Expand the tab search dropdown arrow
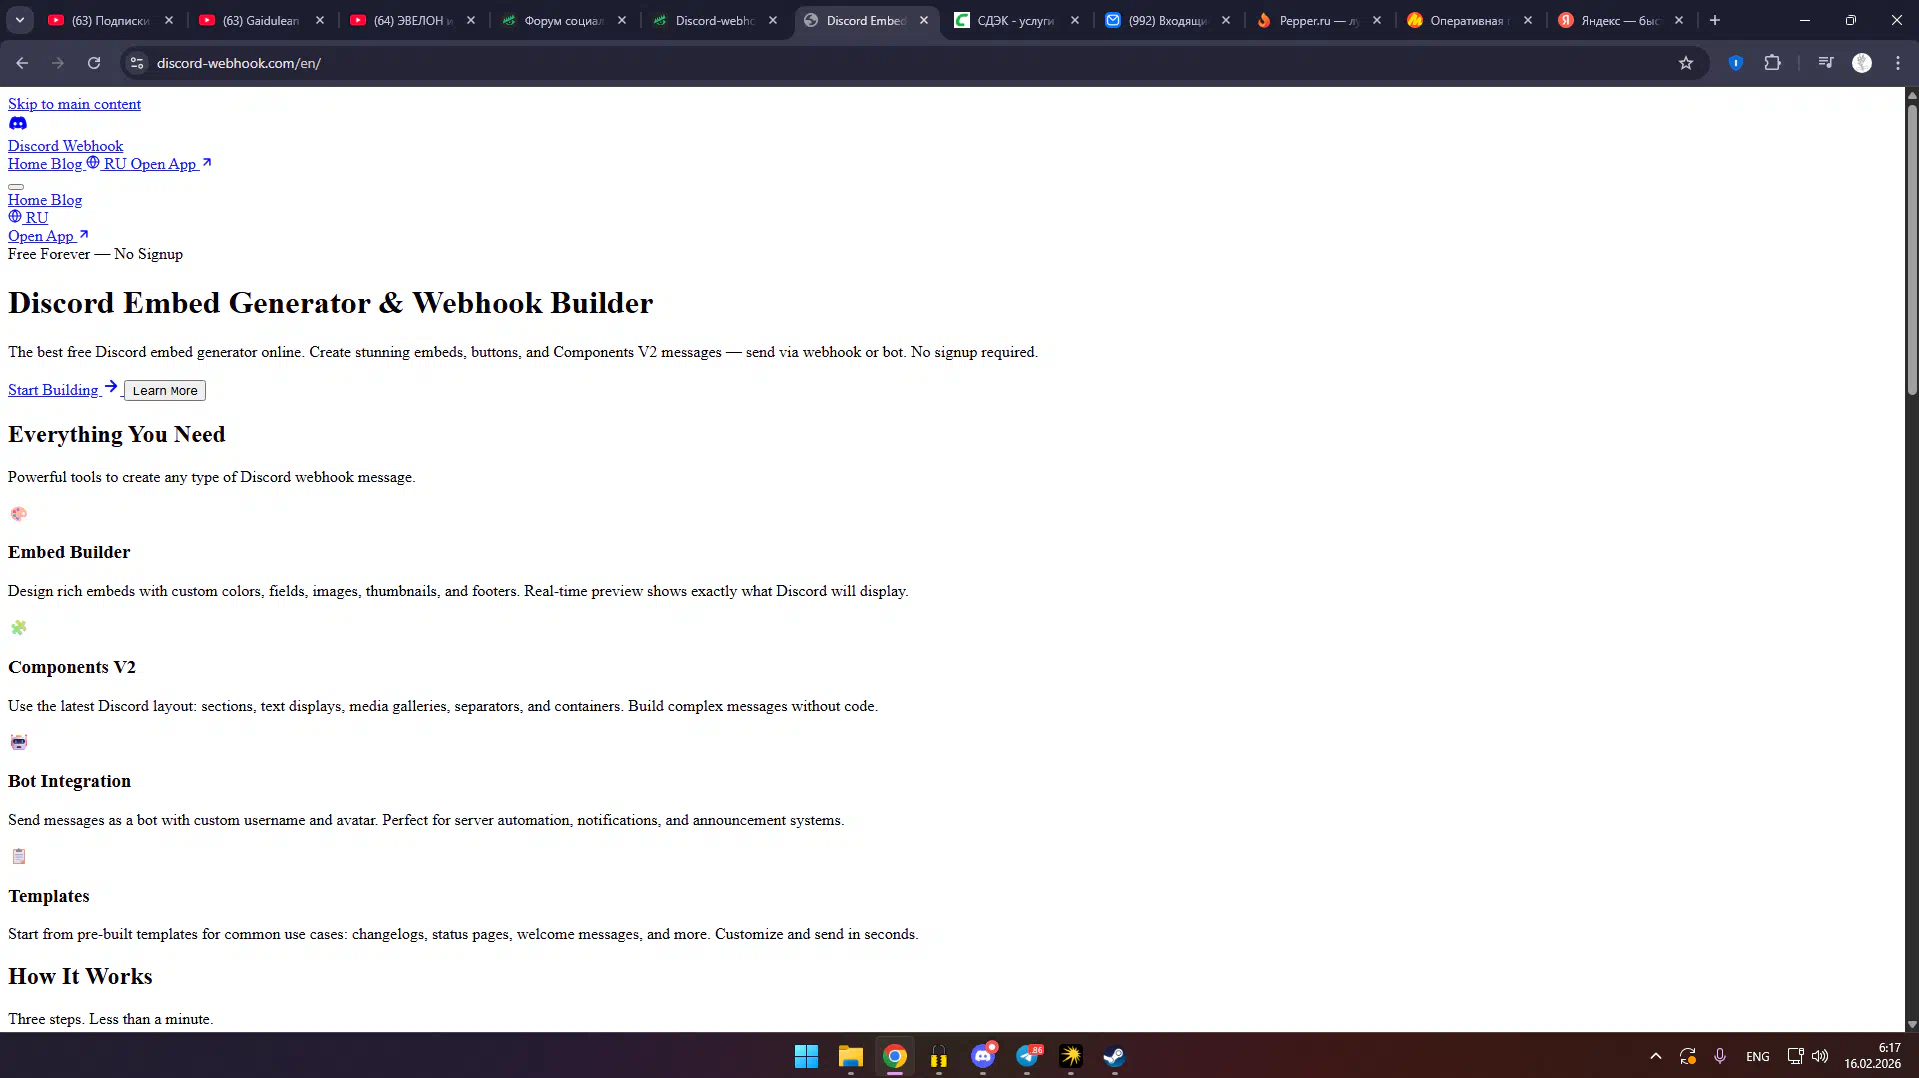 (x=20, y=20)
